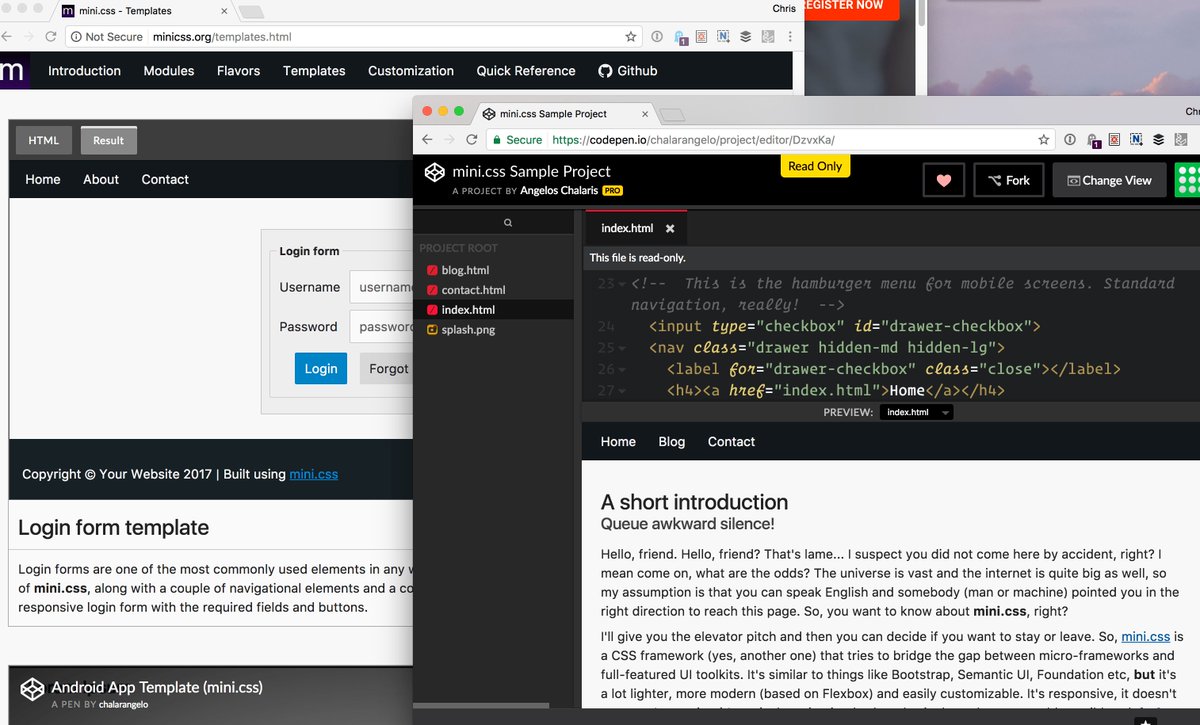Image resolution: width=1200 pixels, height=725 pixels.
Task: Close the mini.css - Templates browser tab
Action: click(x=223, y=11)
